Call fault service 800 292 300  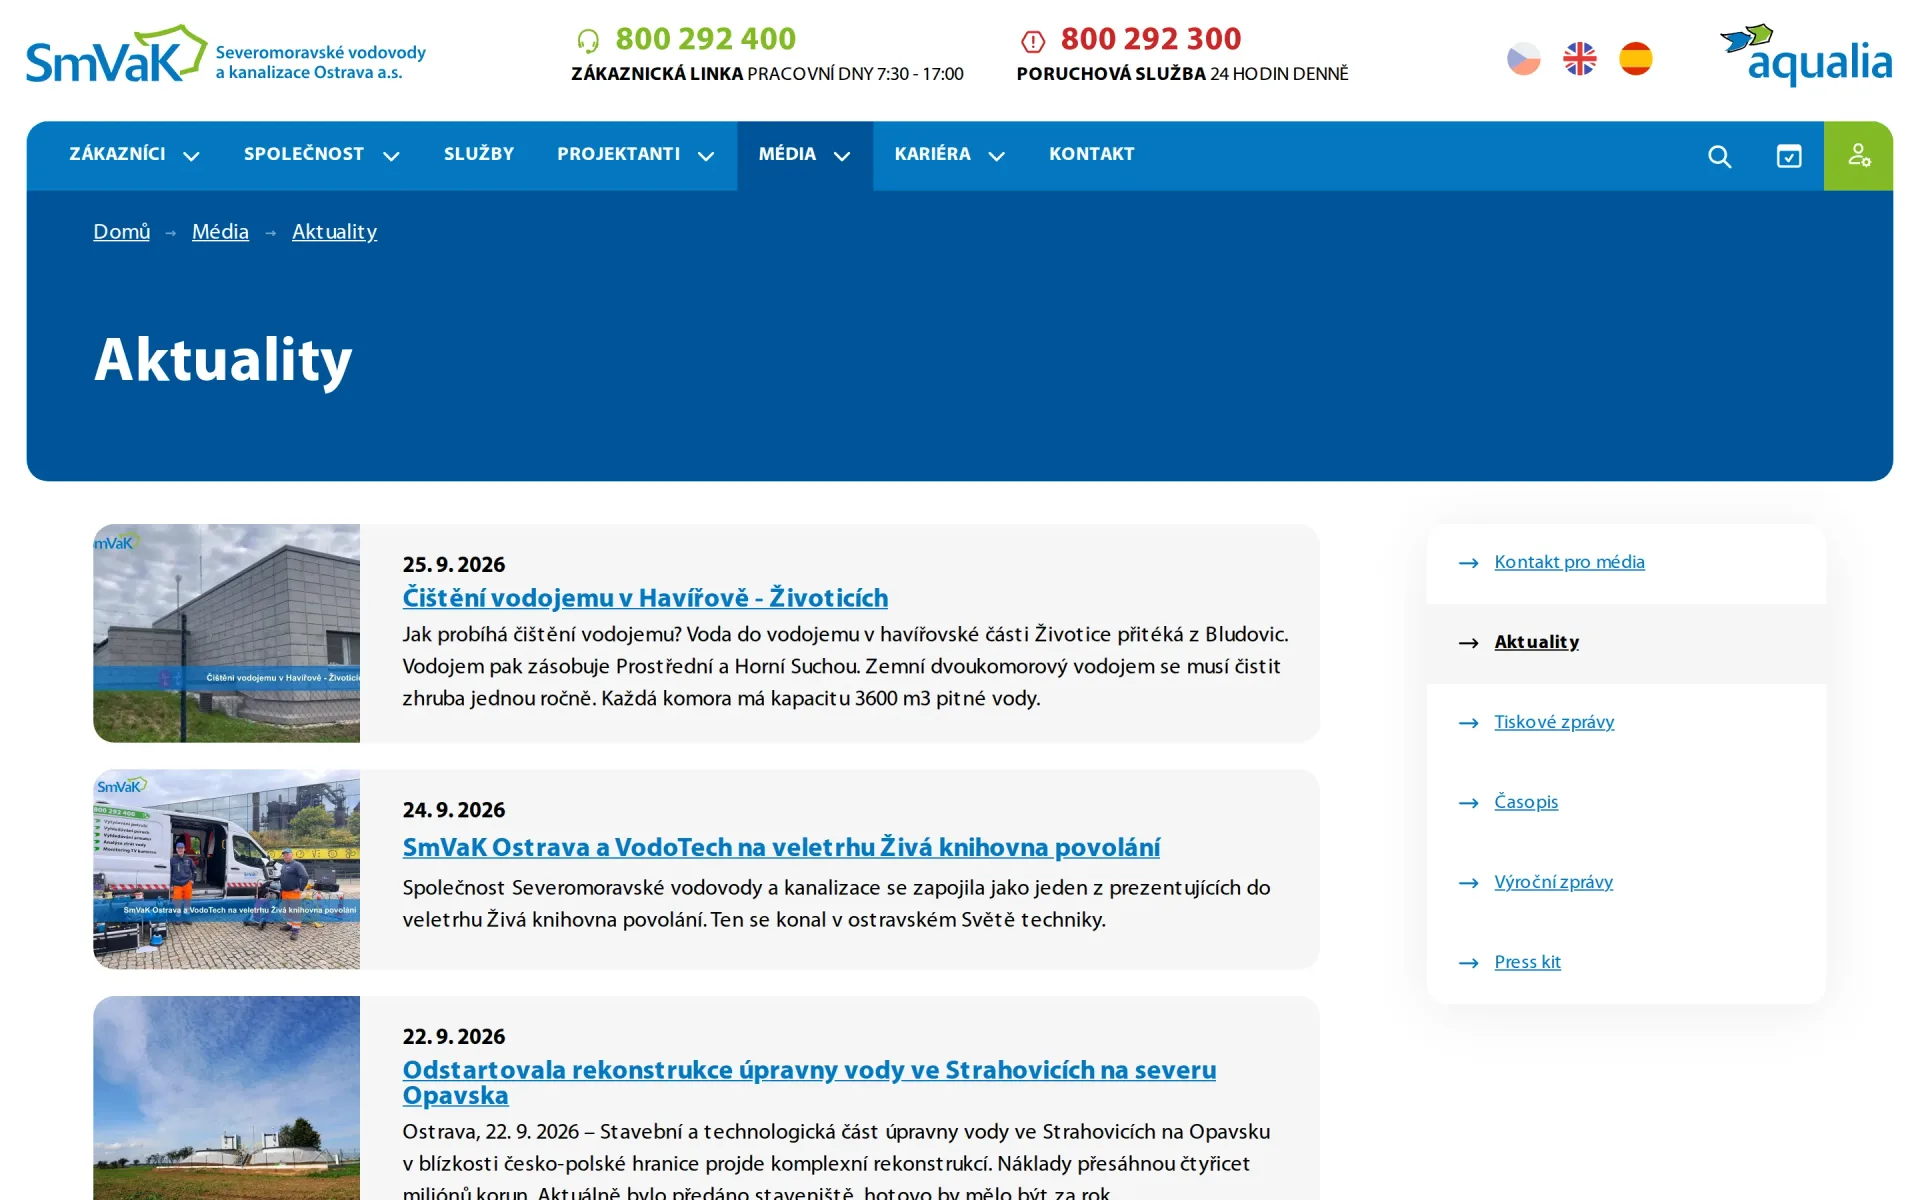pos(1151,39)
